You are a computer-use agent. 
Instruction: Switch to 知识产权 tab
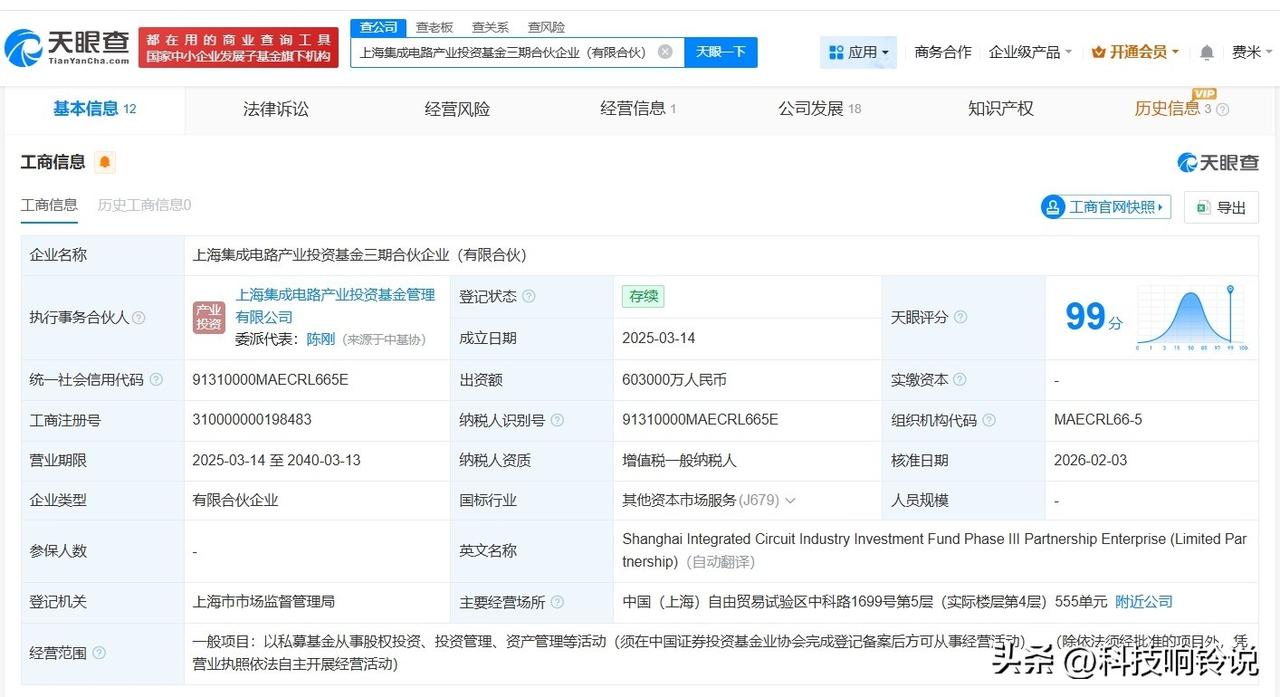(x=1000, y=109)
